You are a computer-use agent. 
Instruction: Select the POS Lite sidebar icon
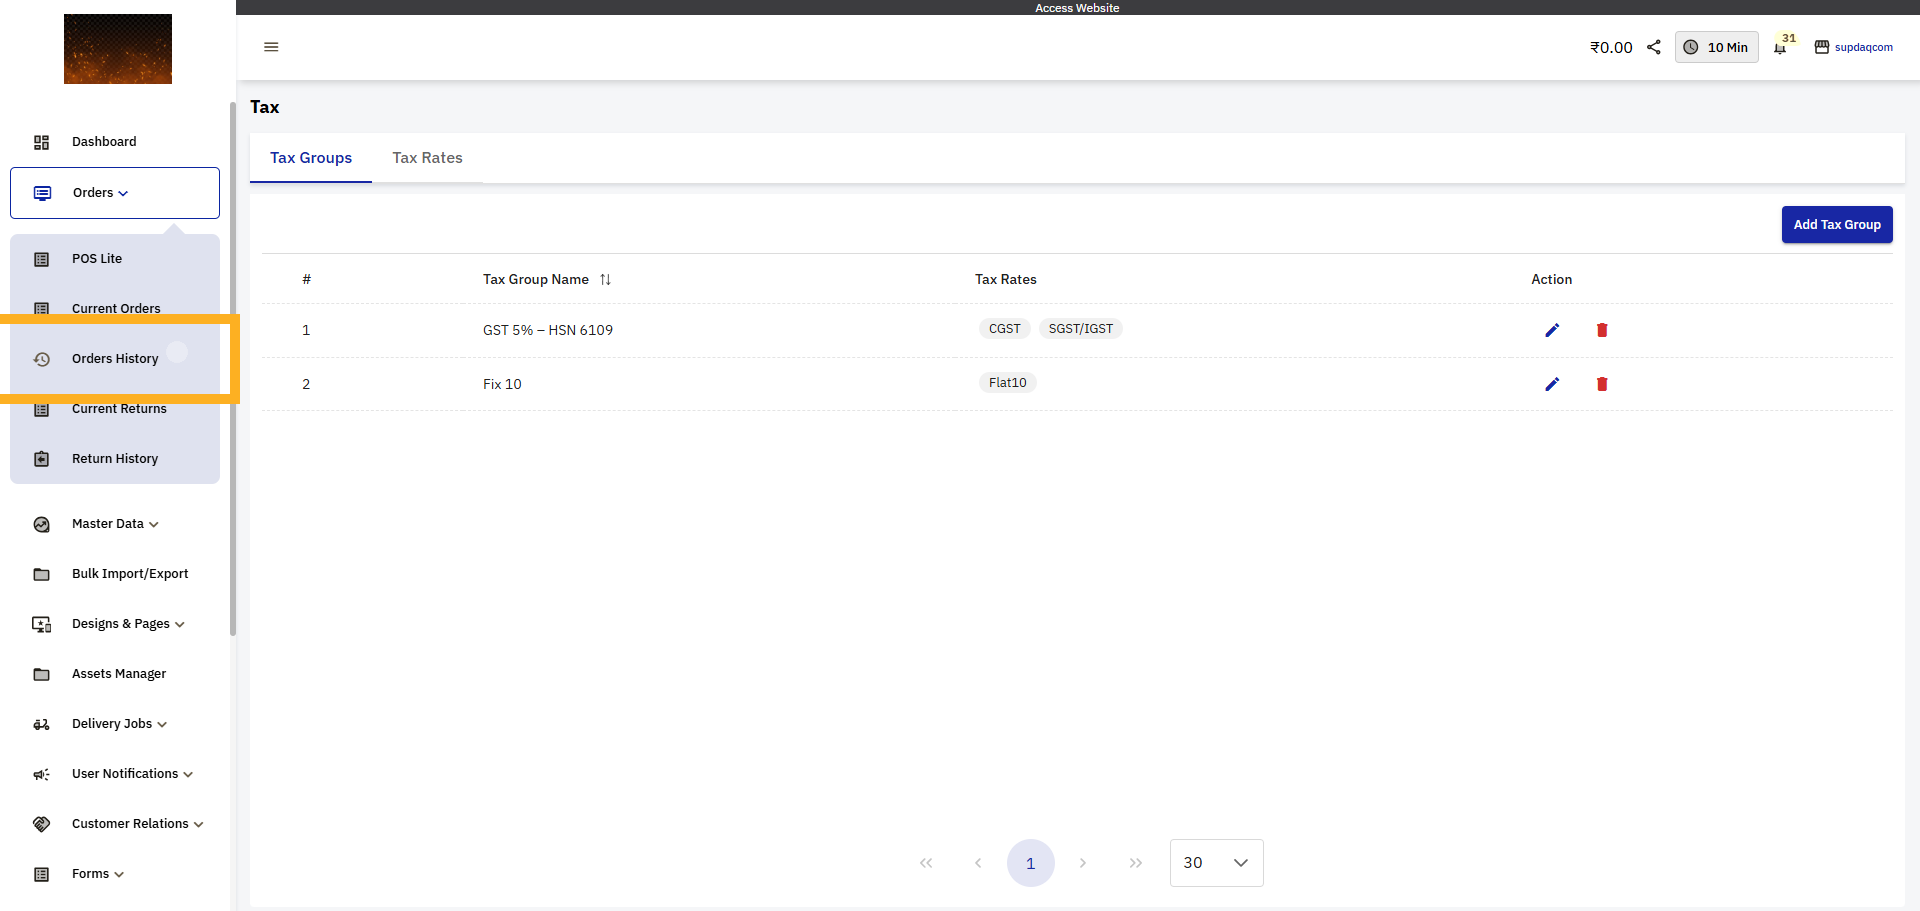click(x=41, y=258)
